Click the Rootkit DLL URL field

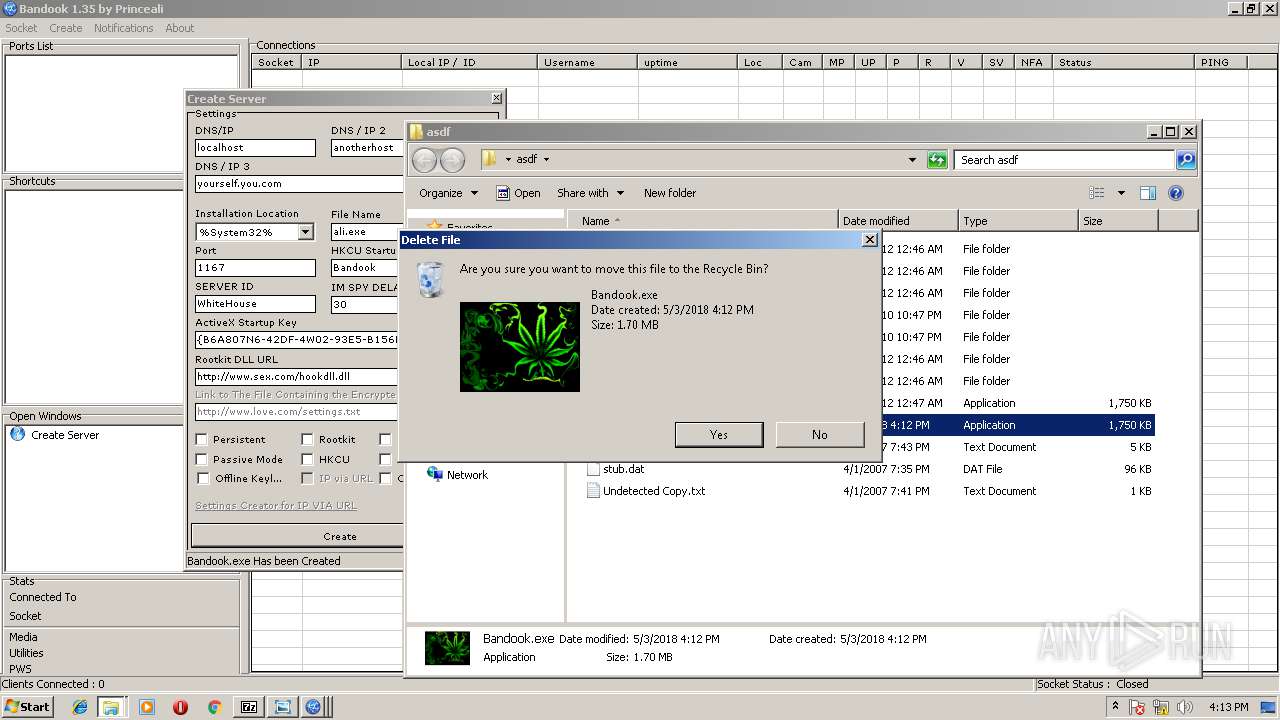[x=298, y=377]
